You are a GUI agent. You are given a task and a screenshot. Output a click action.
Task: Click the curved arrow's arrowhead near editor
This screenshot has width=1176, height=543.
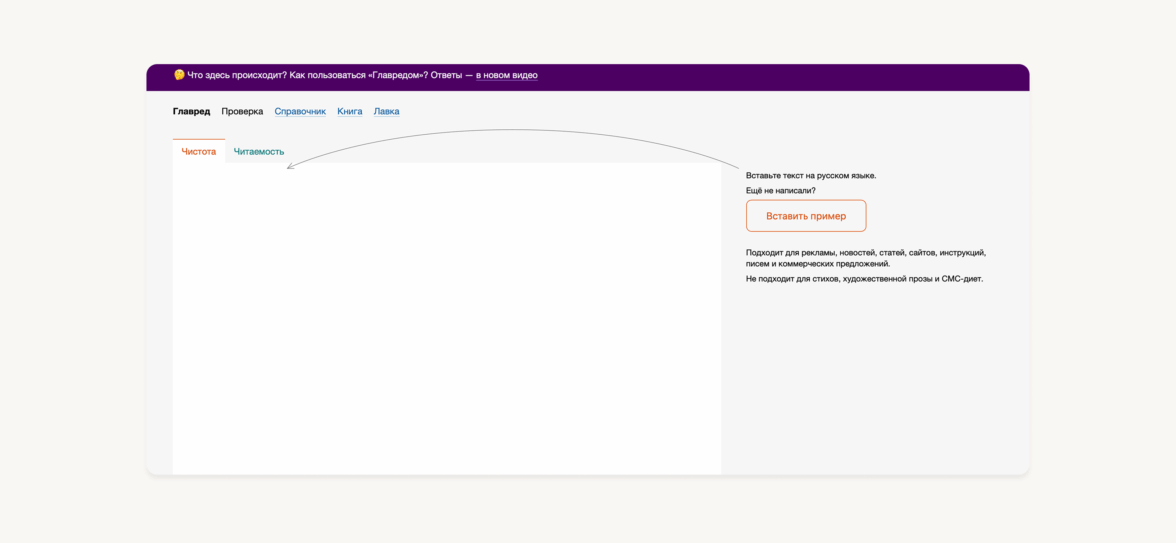[x=289, y=167]
